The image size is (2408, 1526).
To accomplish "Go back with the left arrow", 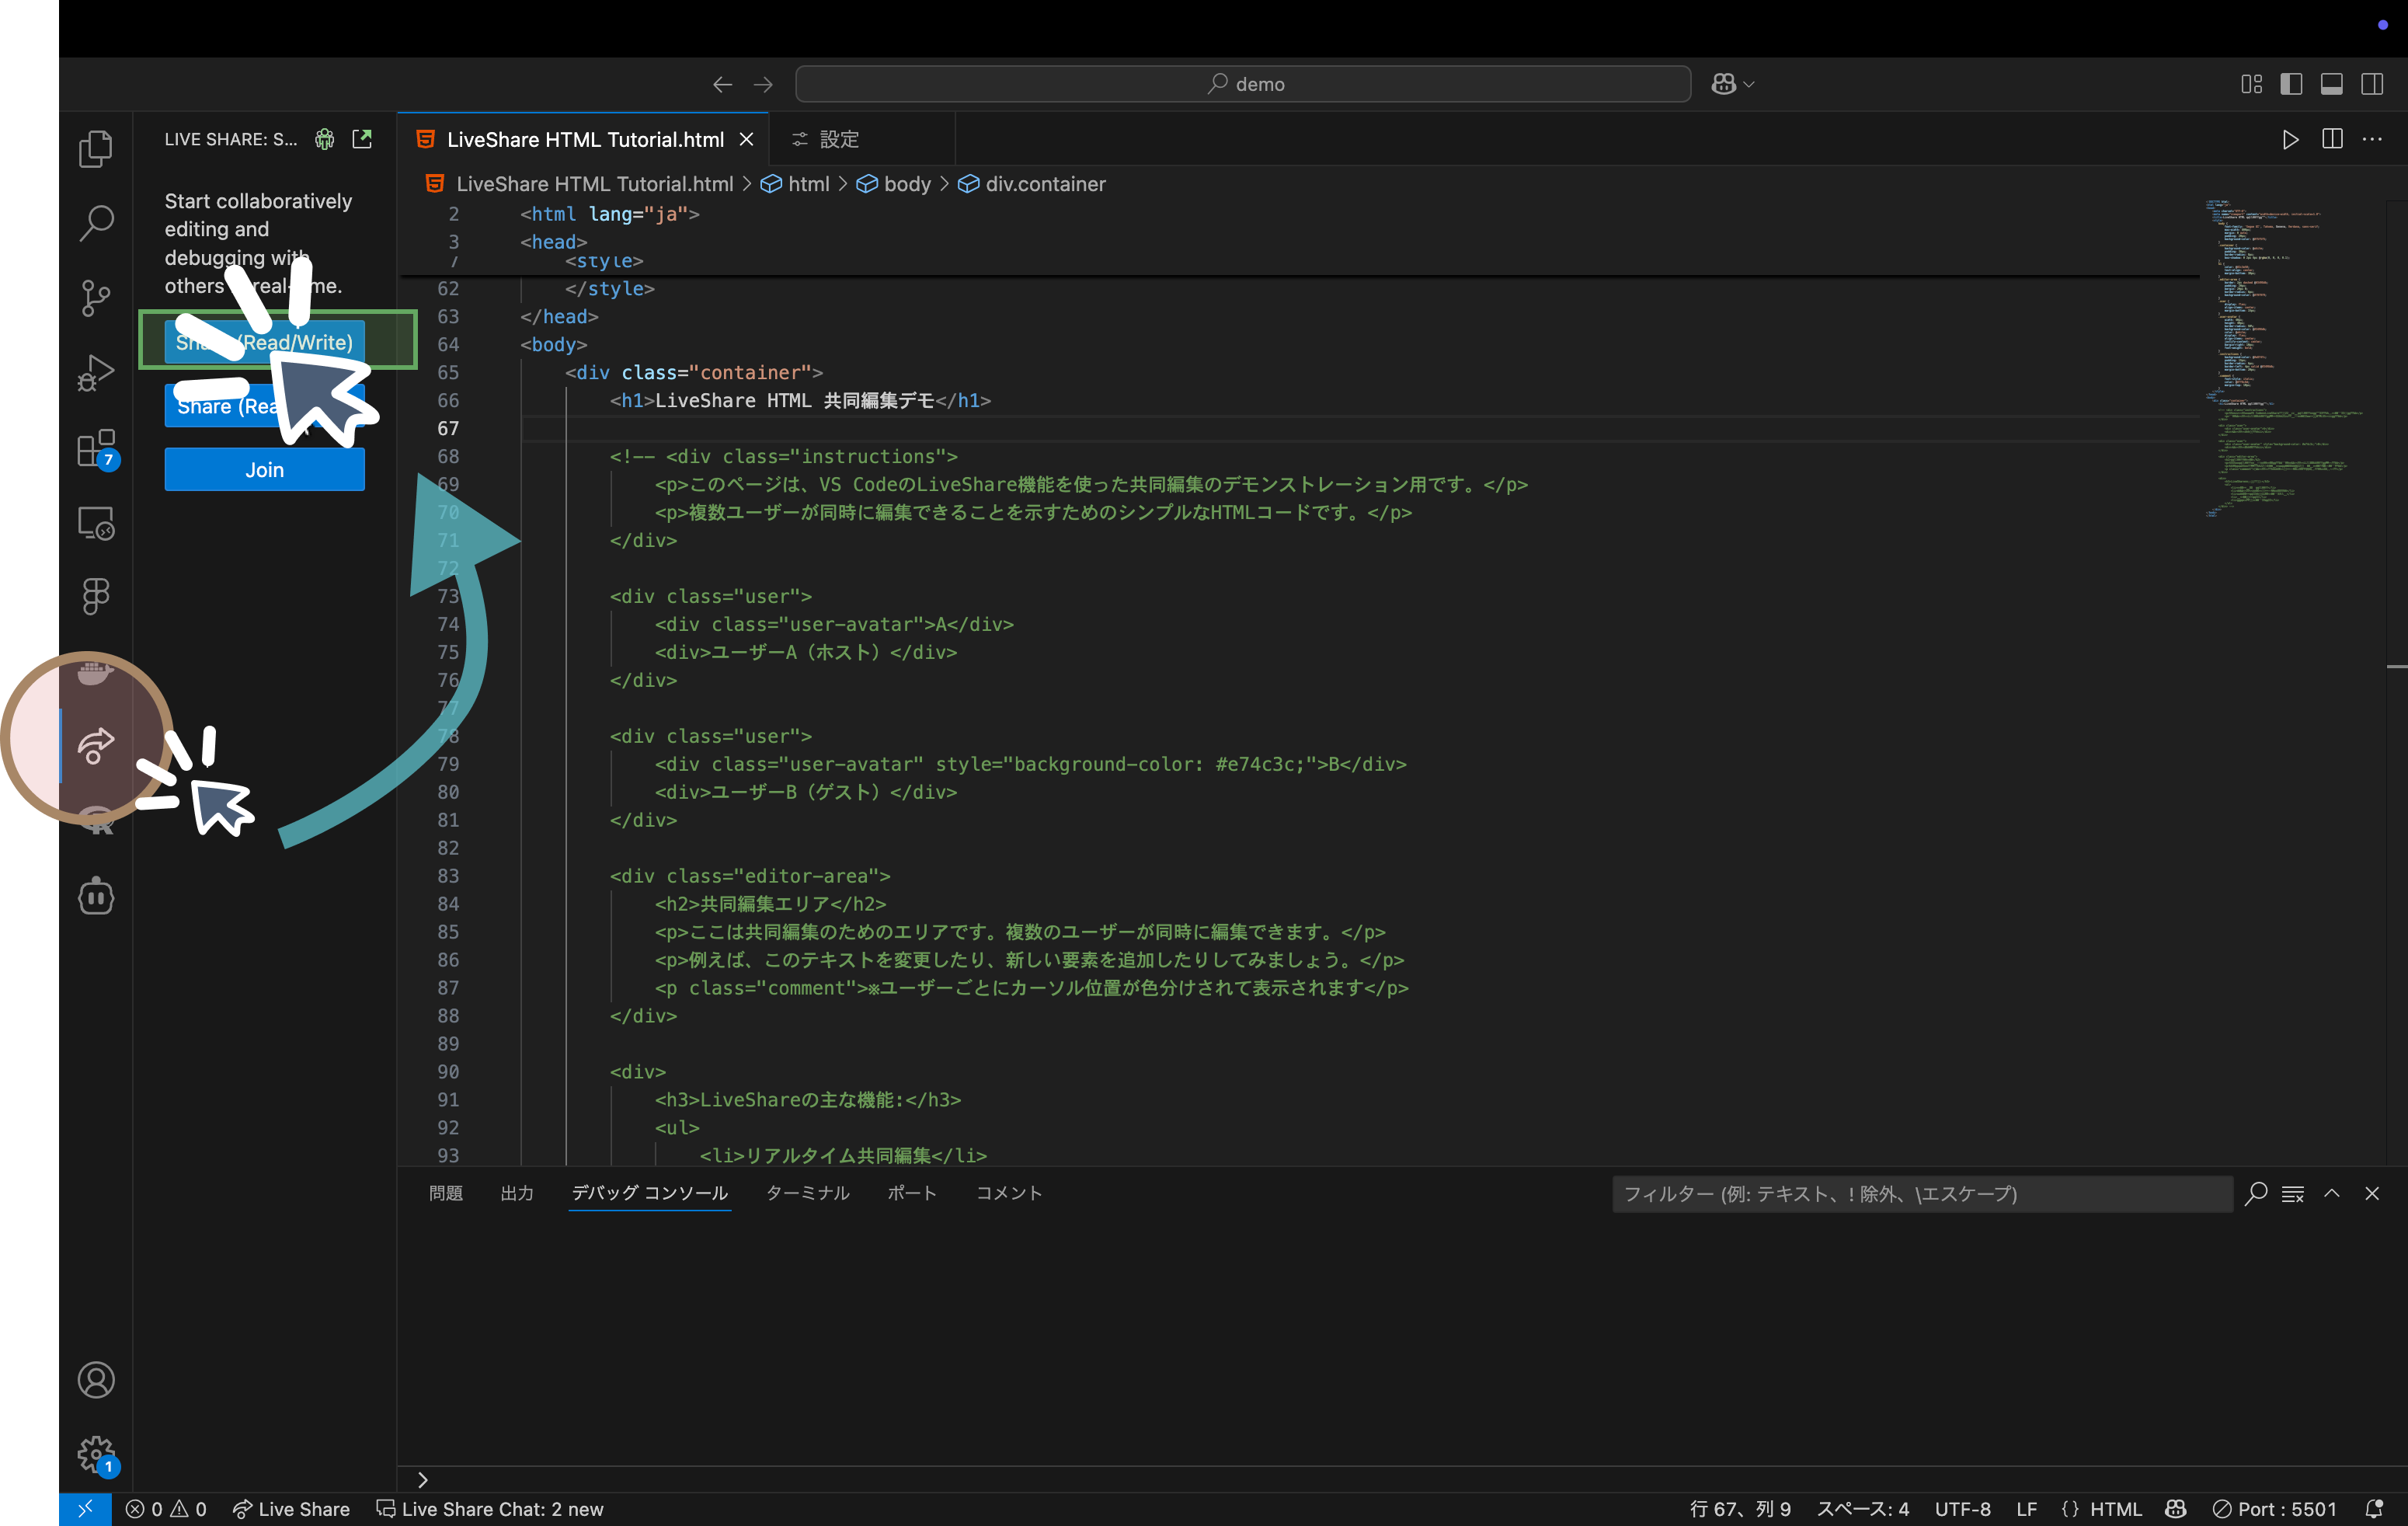I will 722,84.
